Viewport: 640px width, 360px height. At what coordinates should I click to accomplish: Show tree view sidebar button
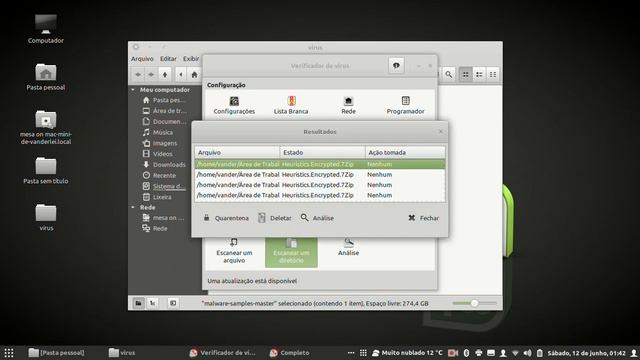pyautogui.click(x=152, y=303)
